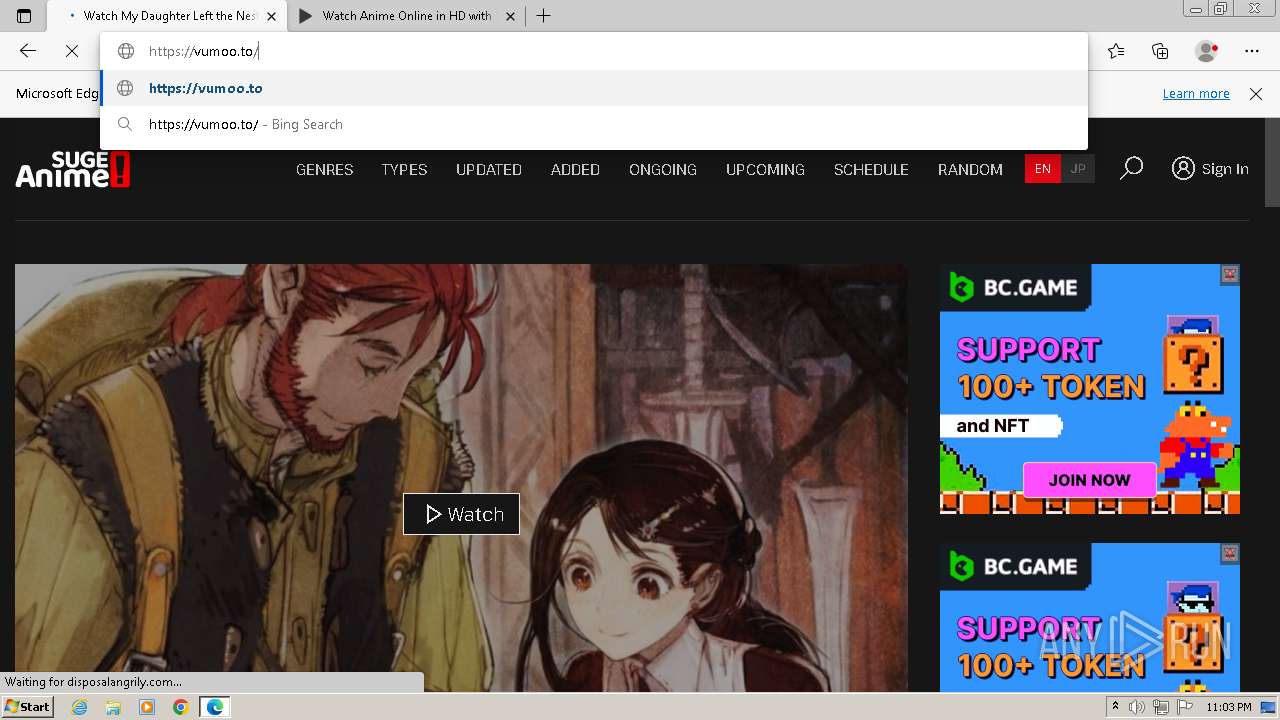Viewport: 1280px width, 720px height.
Task: Click the browser back arrow
Action: (28, 51)
